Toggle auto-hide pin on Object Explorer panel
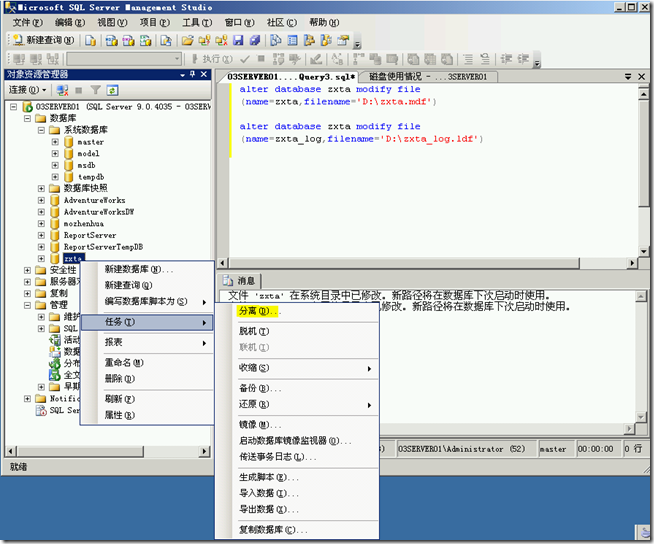The height and width of the screenshot is (544, 654). point(192,74)
